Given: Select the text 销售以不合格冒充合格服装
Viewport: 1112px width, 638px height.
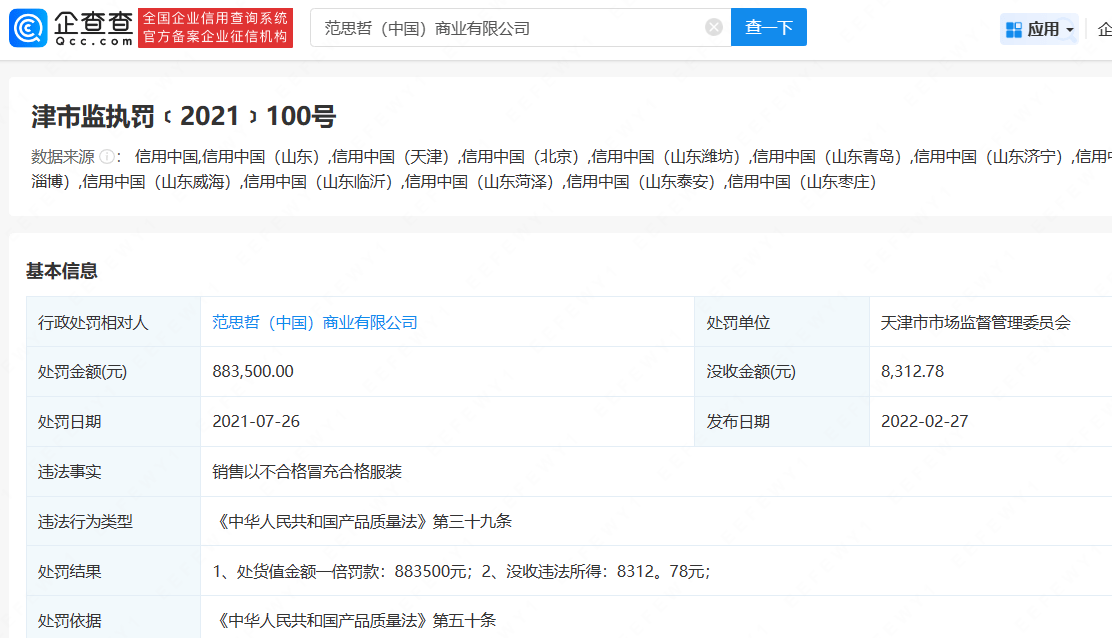Looking at the screenshot, I should coord(307,471).
